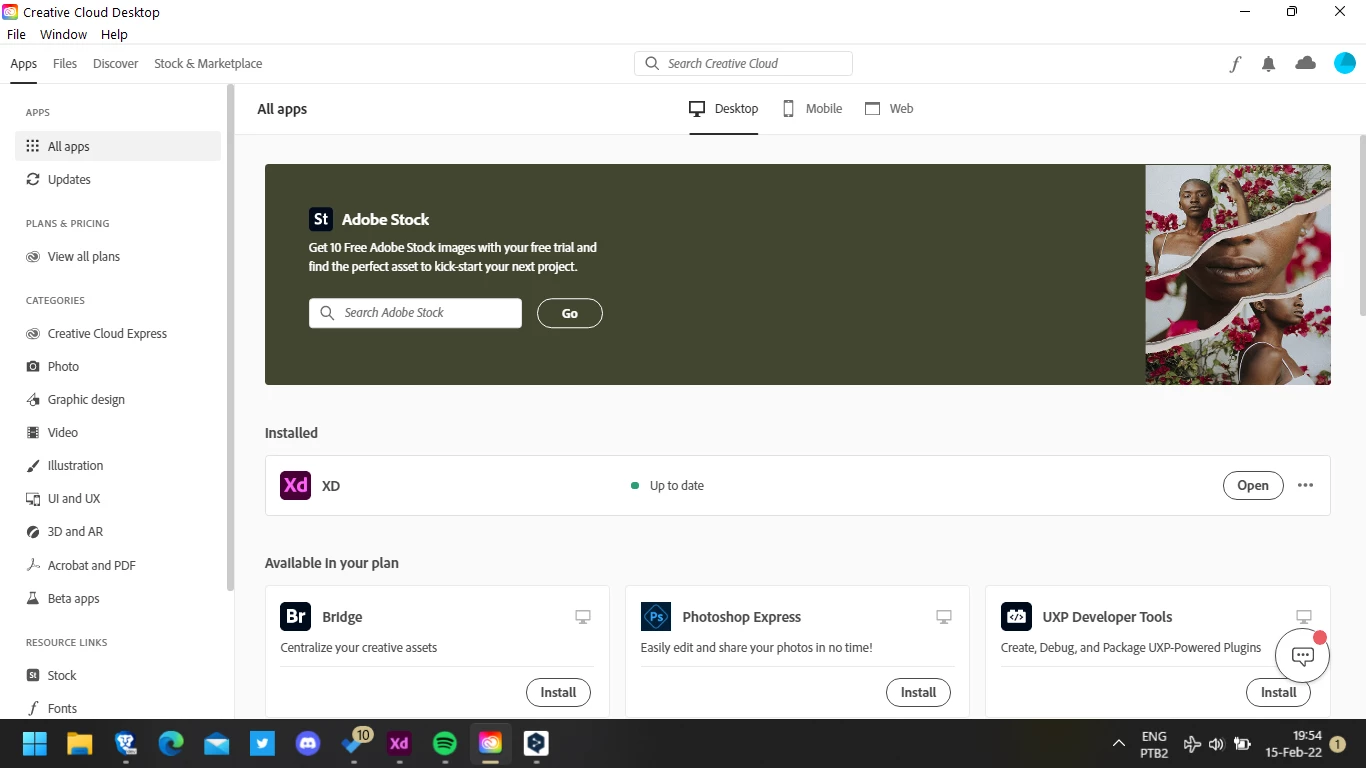This screenshot has height=768, width=1366.
Task: Install Photoshop Express
Action: 918,692
